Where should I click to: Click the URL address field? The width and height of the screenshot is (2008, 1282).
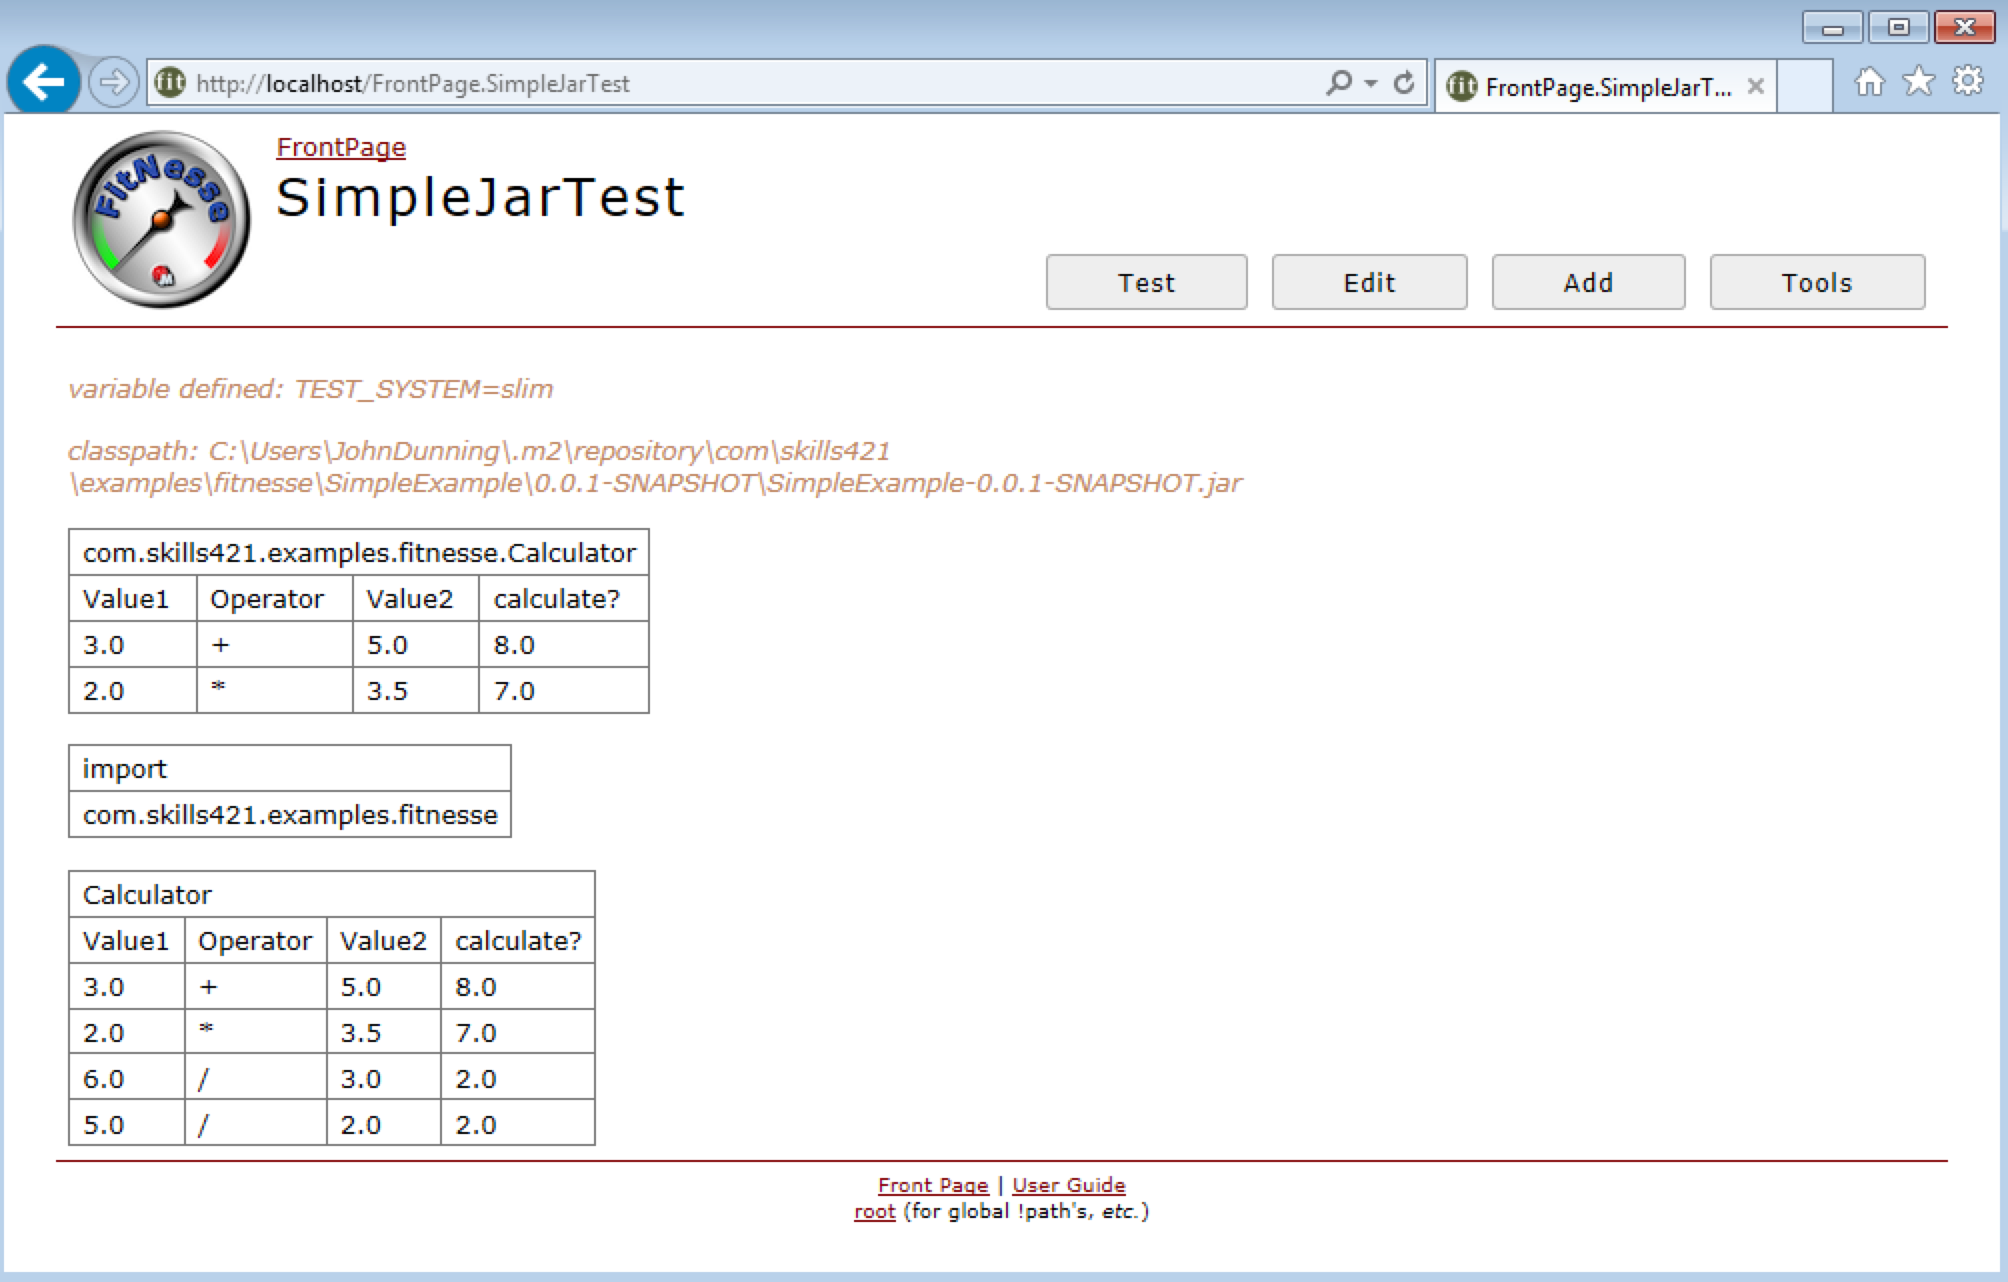[x=750, y=83]
